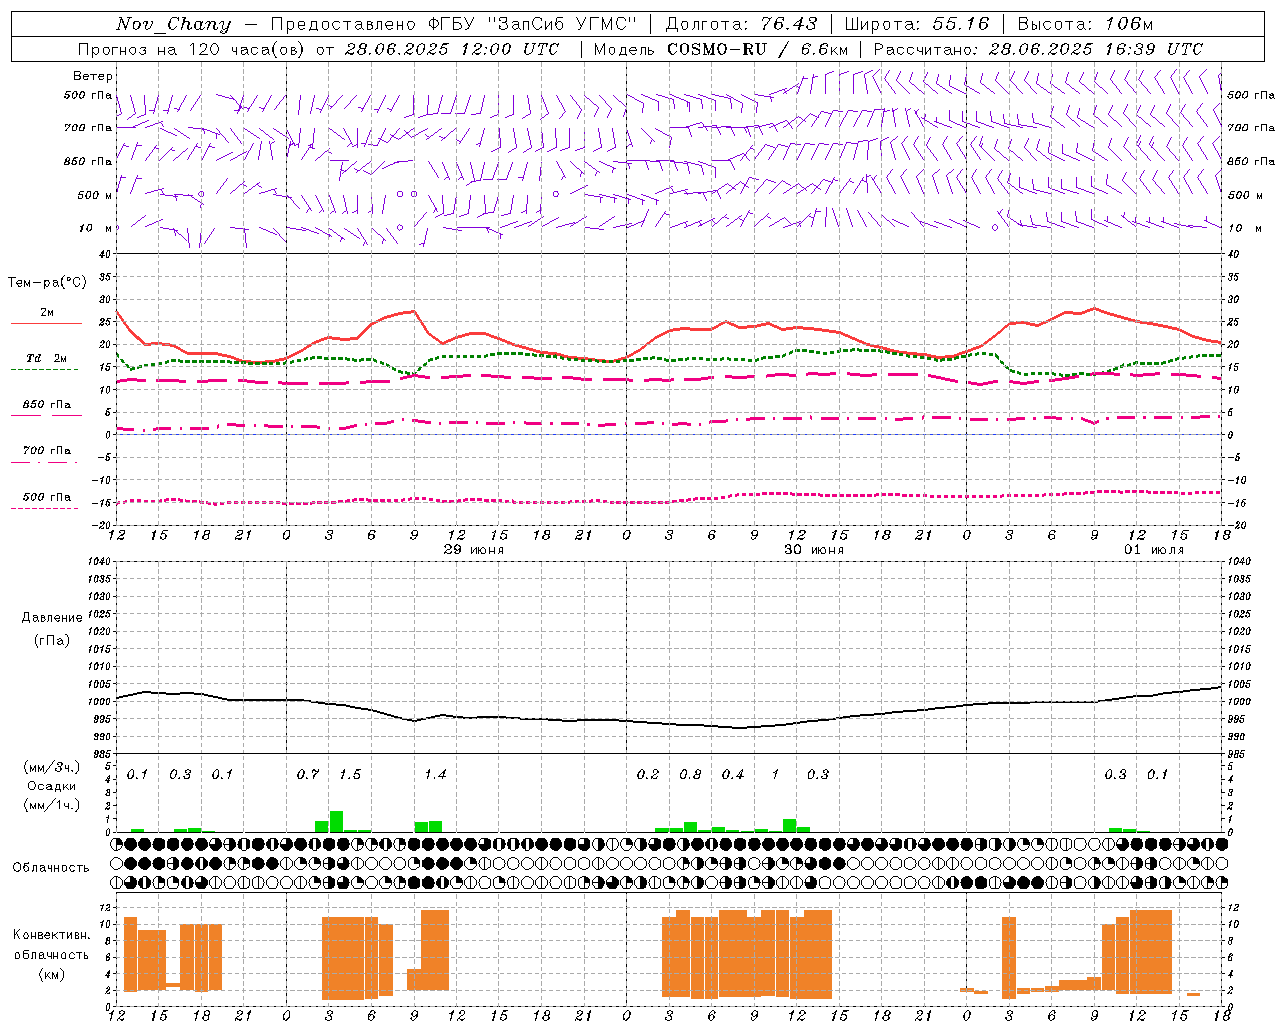Viewport: 1280px width, 1024px height.
Task: Click the precipitation value 0.7
Action: click(308, 774)
